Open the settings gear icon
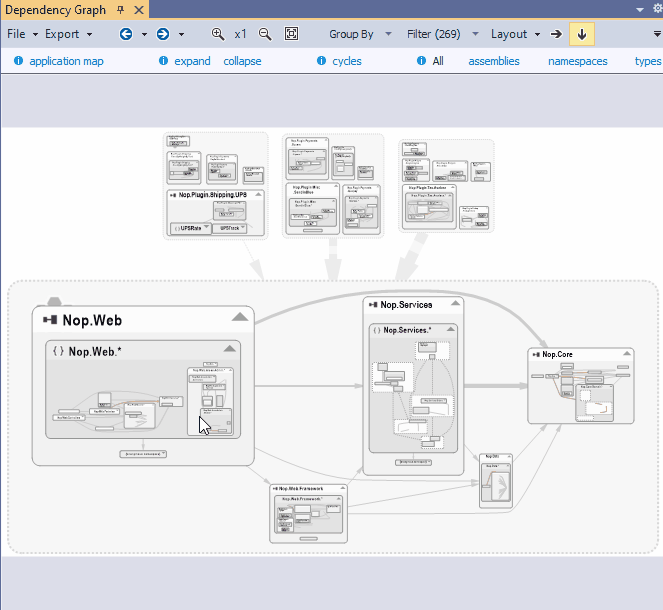The image size is (663, 610). point(658,9)
